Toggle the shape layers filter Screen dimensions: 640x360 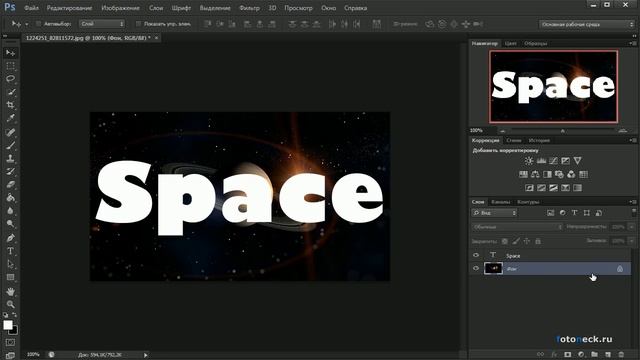pos(587,213)
